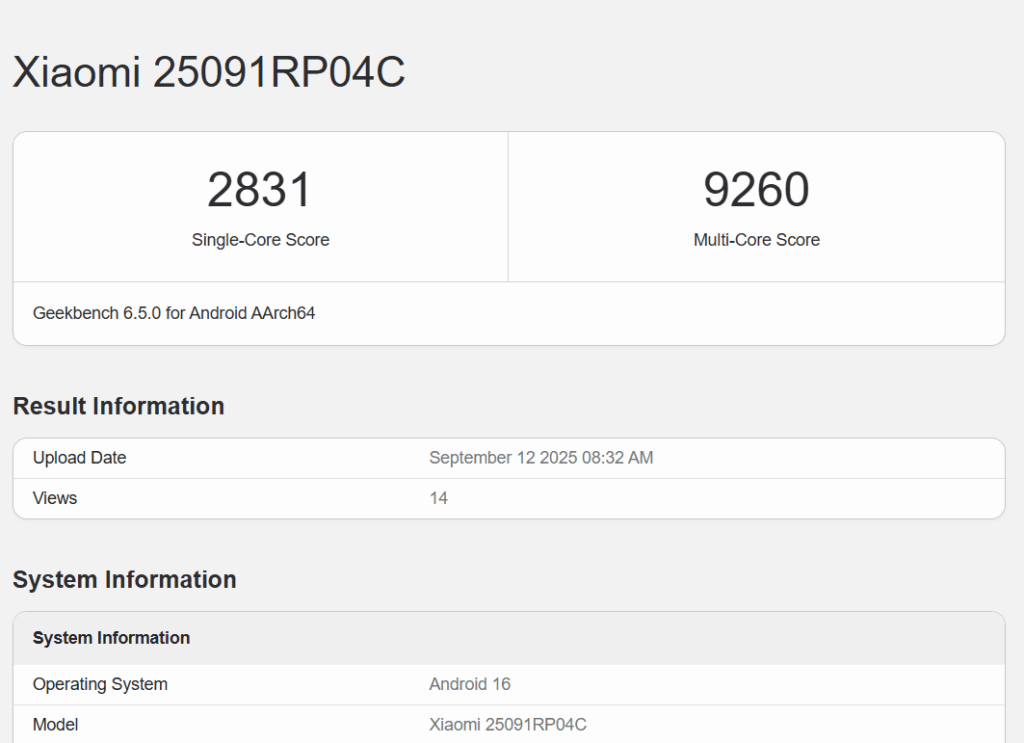Select the Views row
1024x743 pixels.
pos(55,498)
